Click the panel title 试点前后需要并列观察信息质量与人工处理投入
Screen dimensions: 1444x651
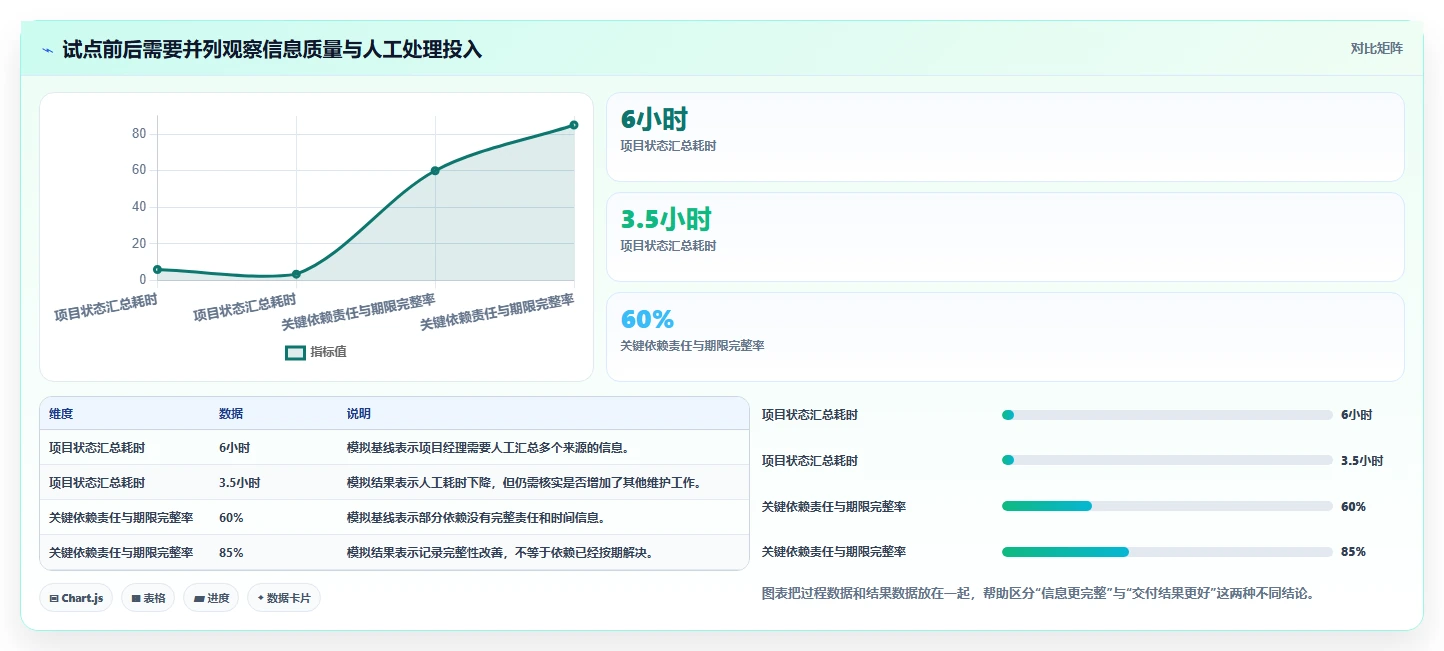[272, 49]
